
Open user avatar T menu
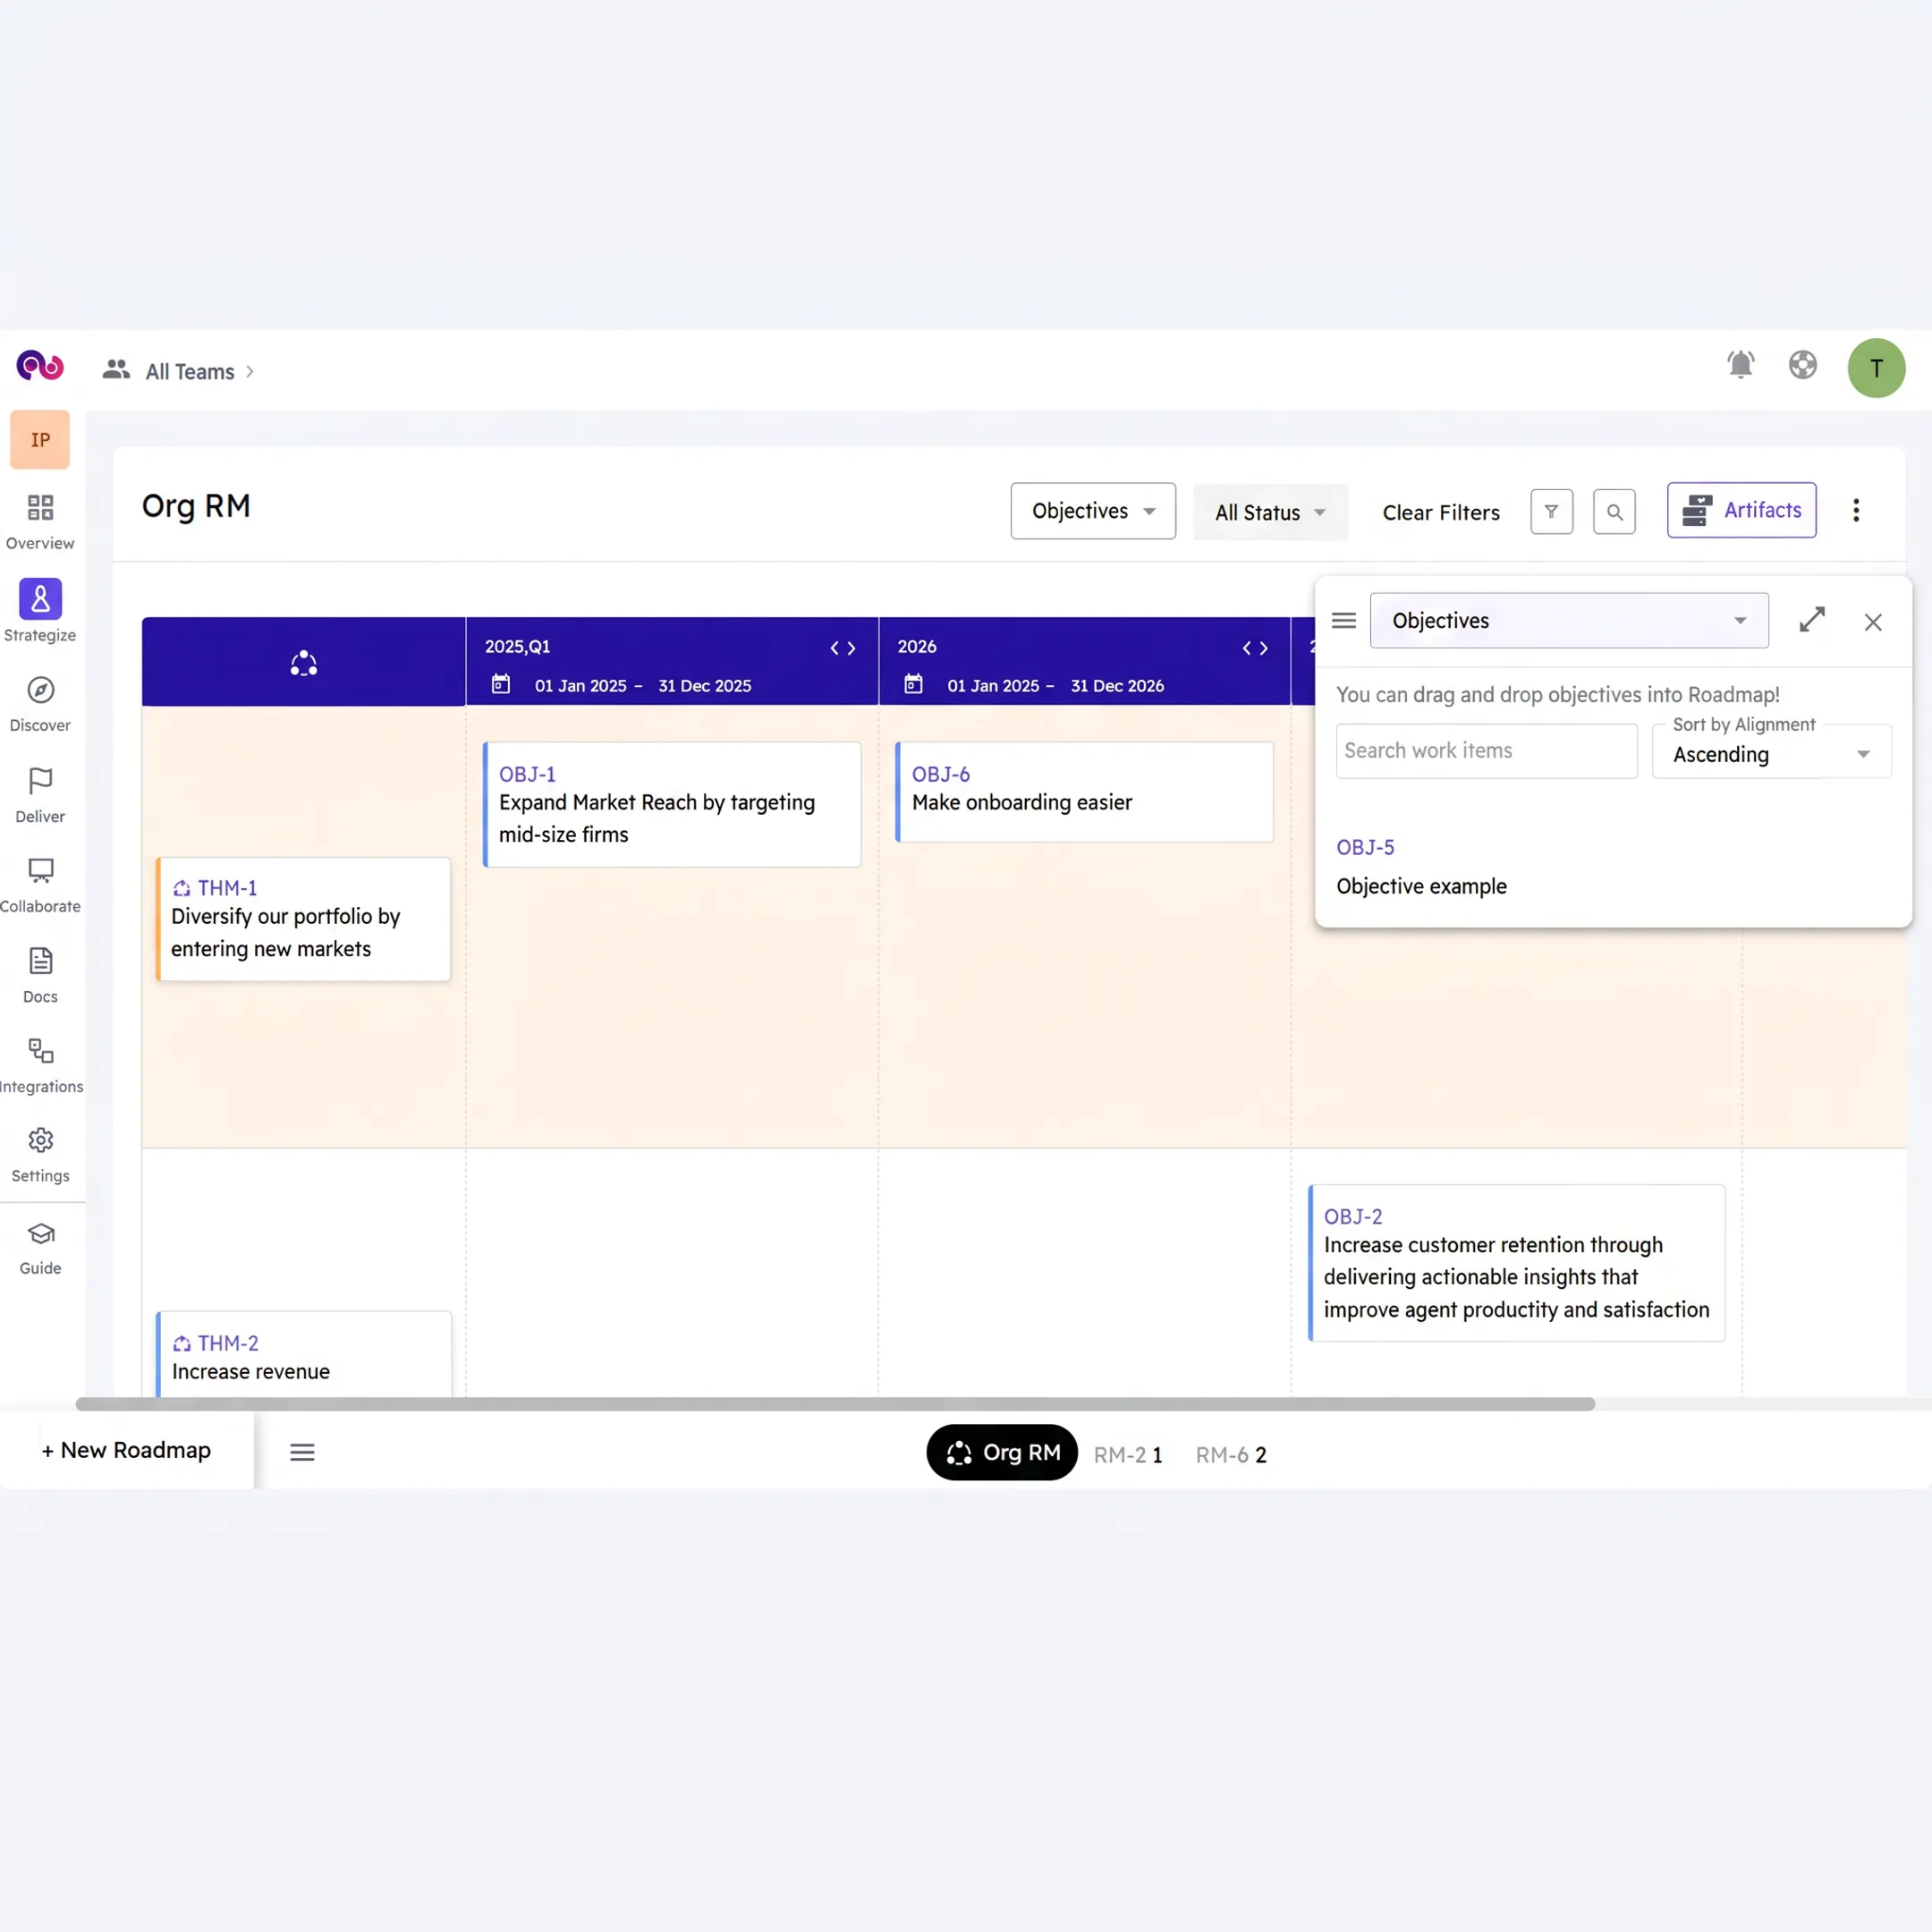pos(1876,368)
